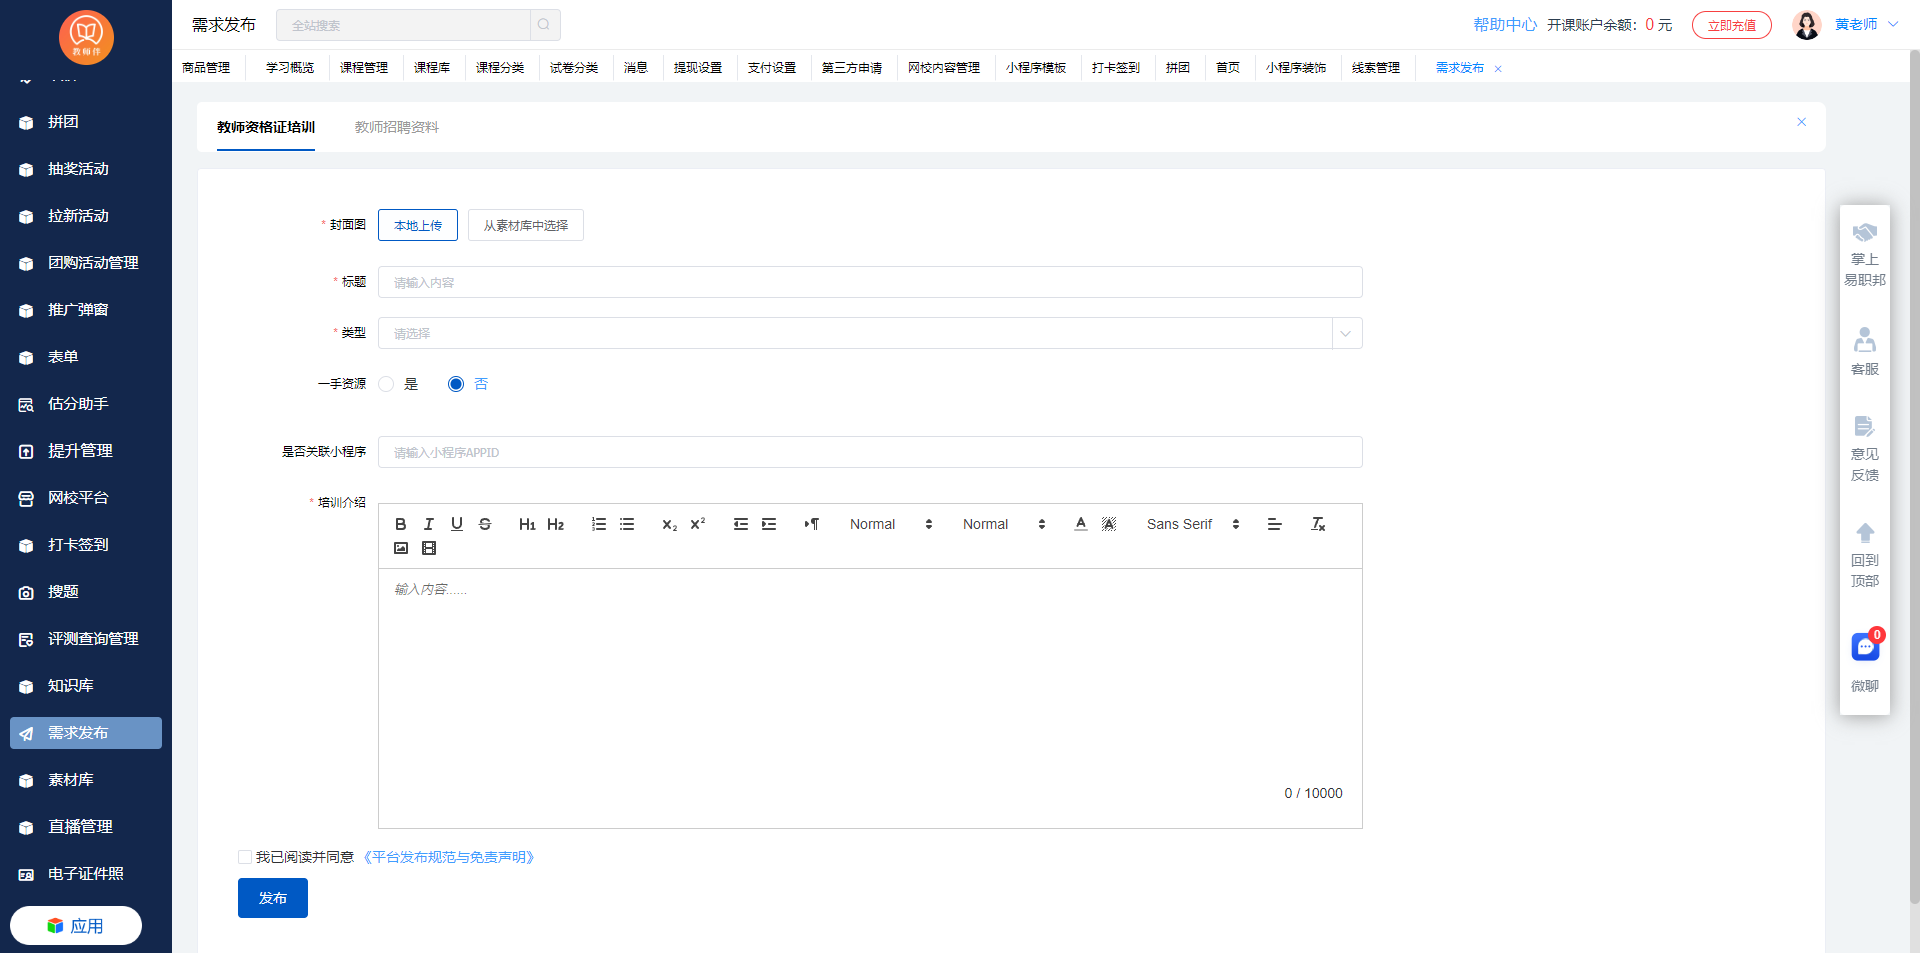Click the clear formatting icon
1920x953 pixels.
click(x=1318, y=524)
